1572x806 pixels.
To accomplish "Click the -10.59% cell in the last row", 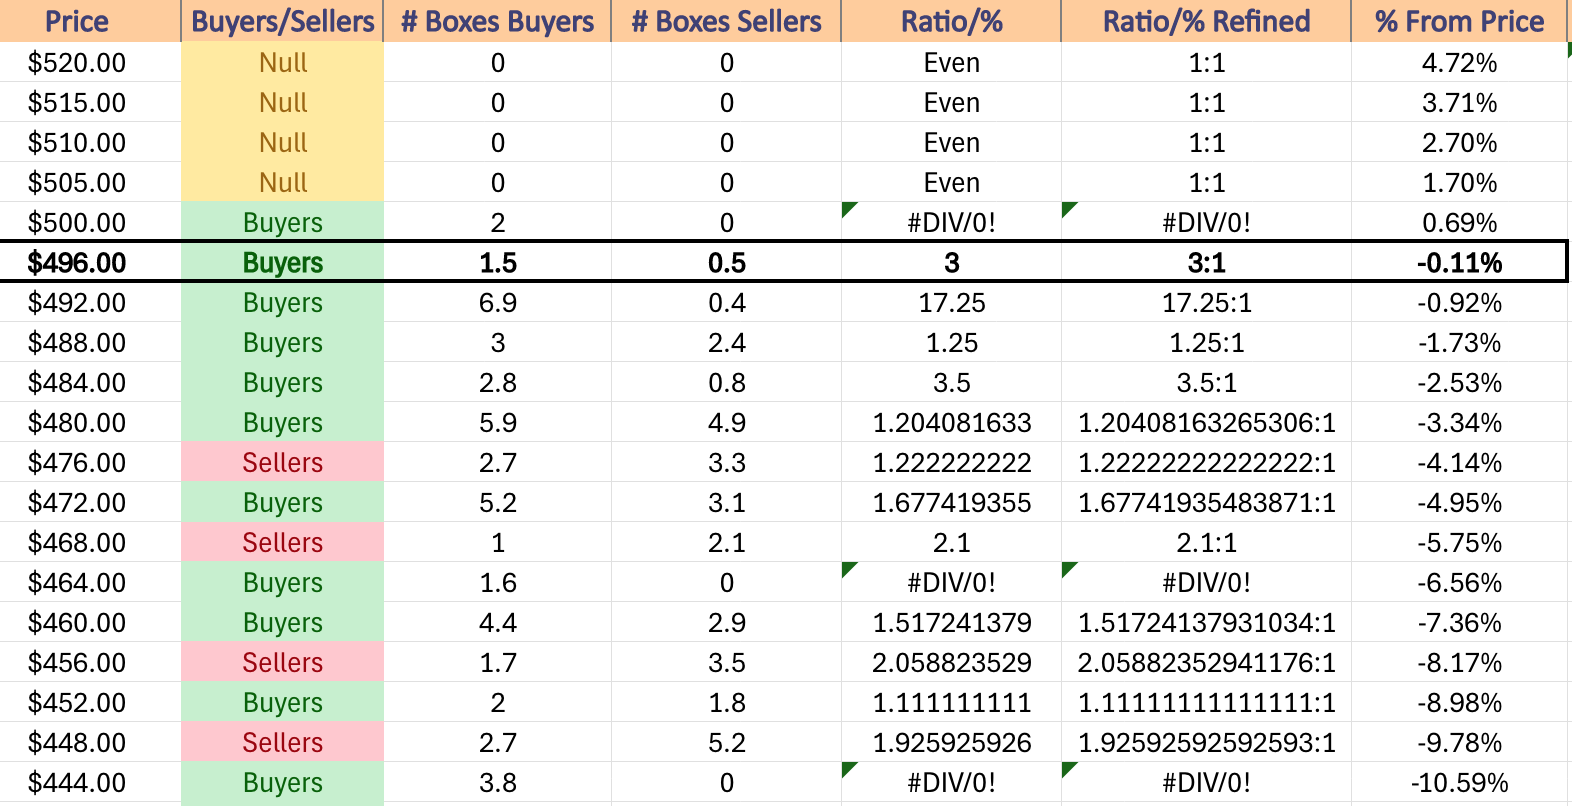I will (x=1459, y=782).
